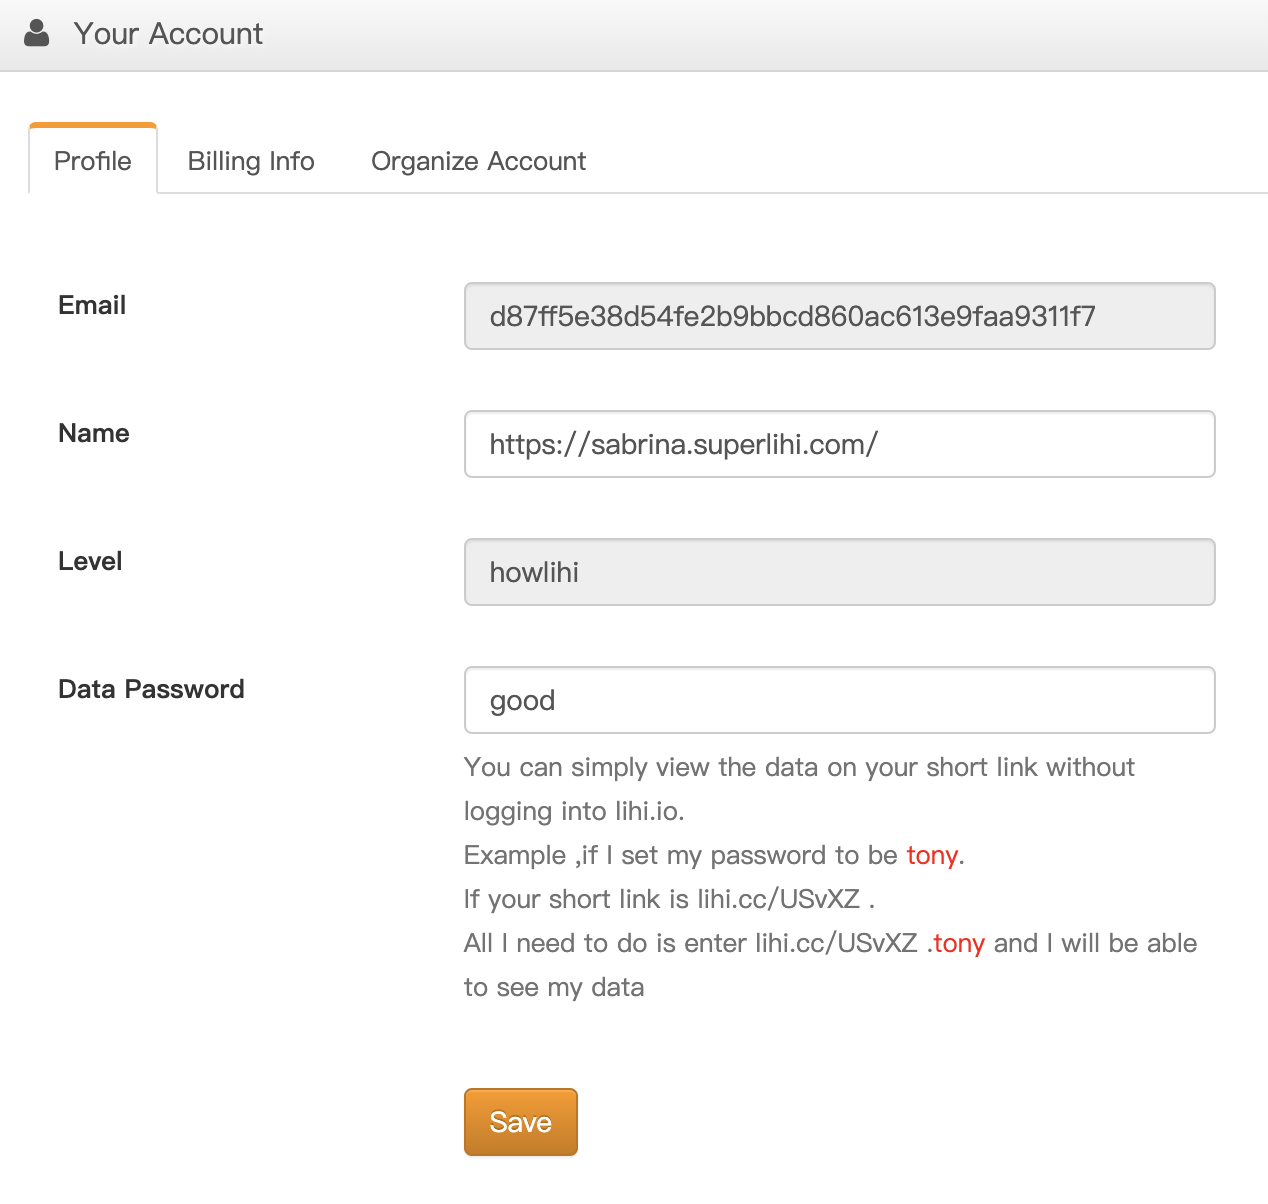Viewport: 1268px width, 1204px height.
Task: Click the red '.tony' after lihi.cc/USvXZ
Action: [x=956, y=943]
